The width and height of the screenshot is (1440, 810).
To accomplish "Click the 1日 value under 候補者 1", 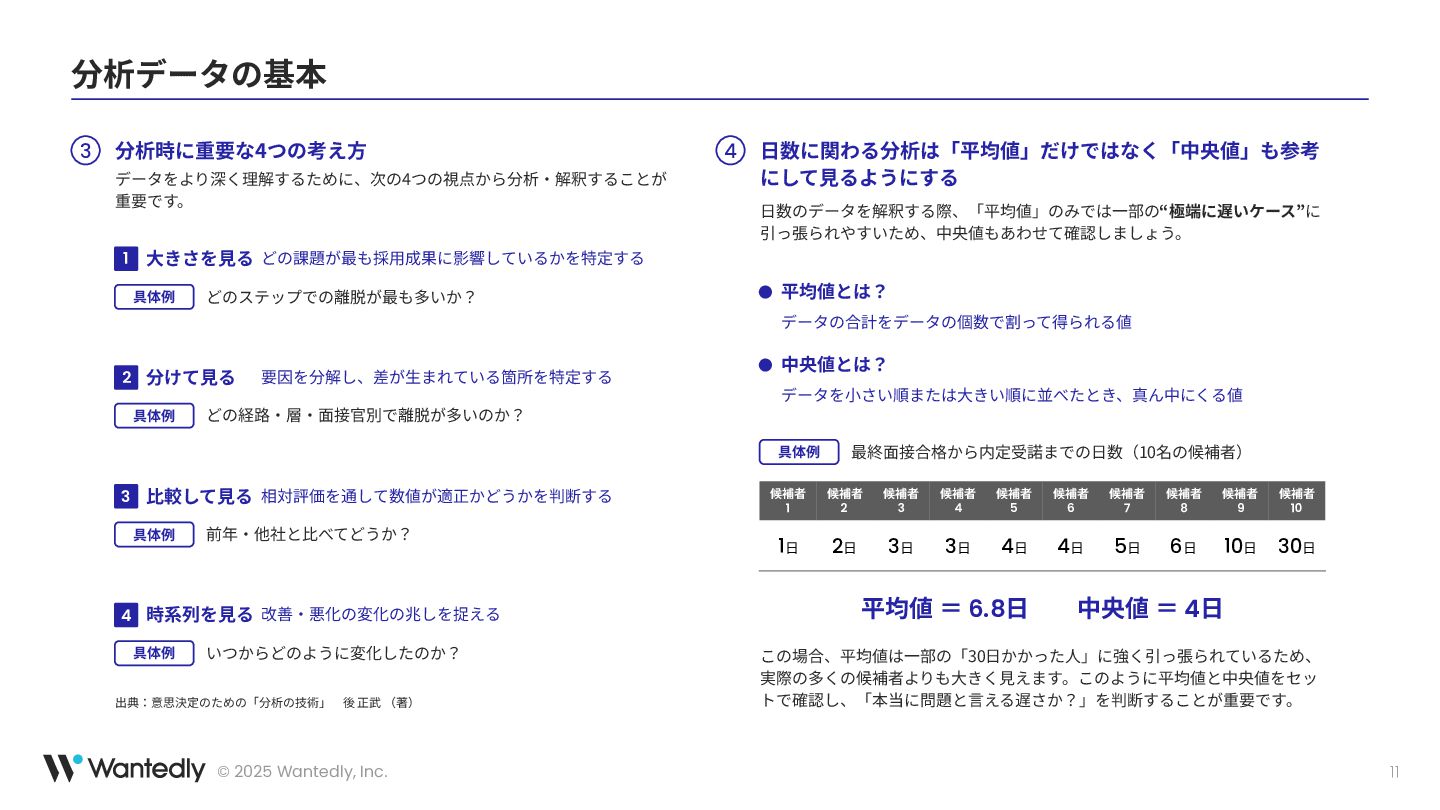I will pos(787,547).
